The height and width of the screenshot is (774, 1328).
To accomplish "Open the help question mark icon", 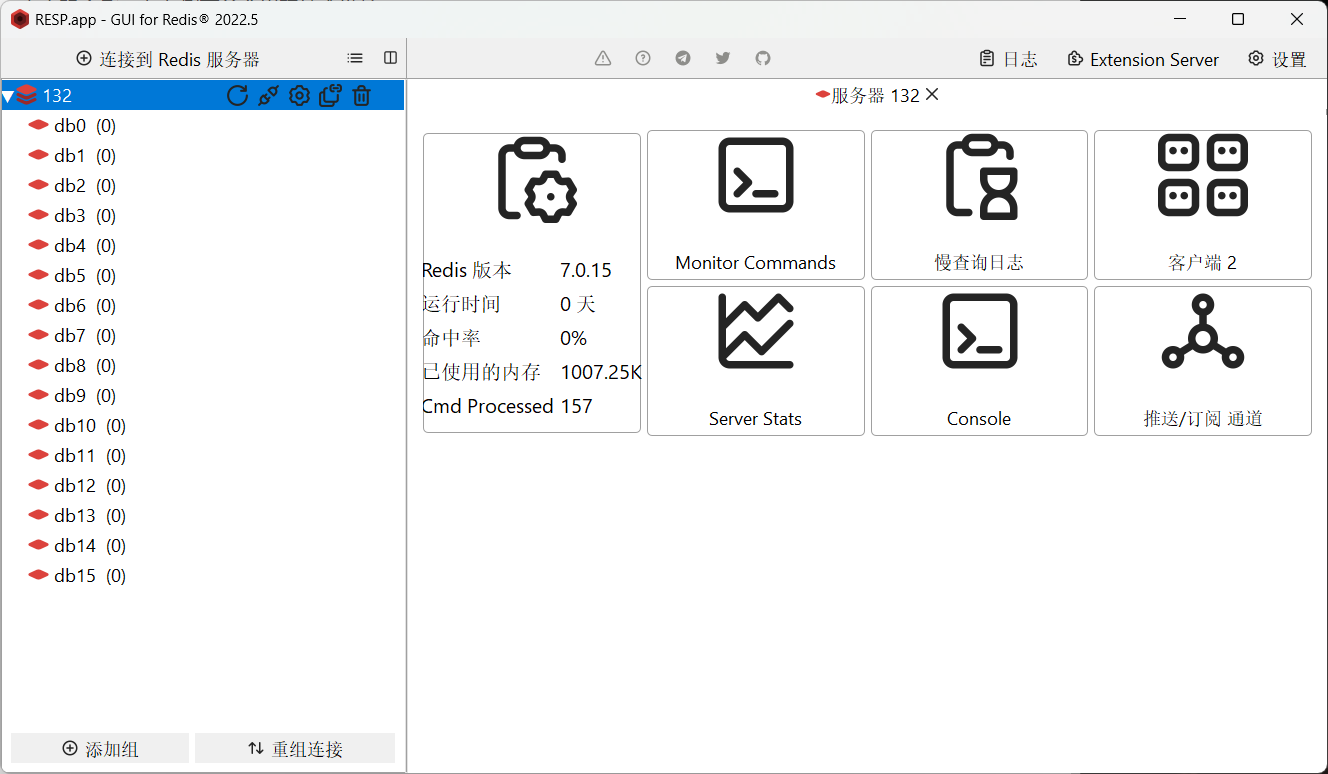I will 643,58.
